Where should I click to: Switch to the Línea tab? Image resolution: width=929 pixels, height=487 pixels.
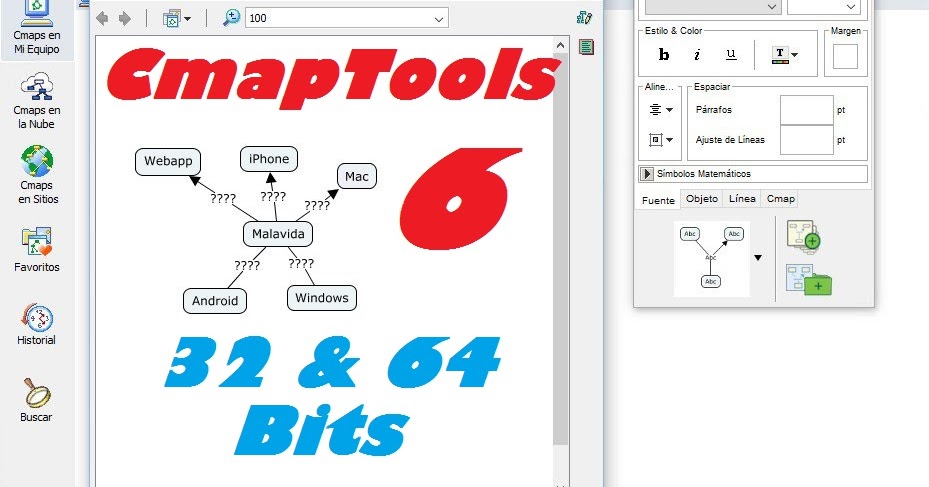pyautogui.click(x=742, y=199)
